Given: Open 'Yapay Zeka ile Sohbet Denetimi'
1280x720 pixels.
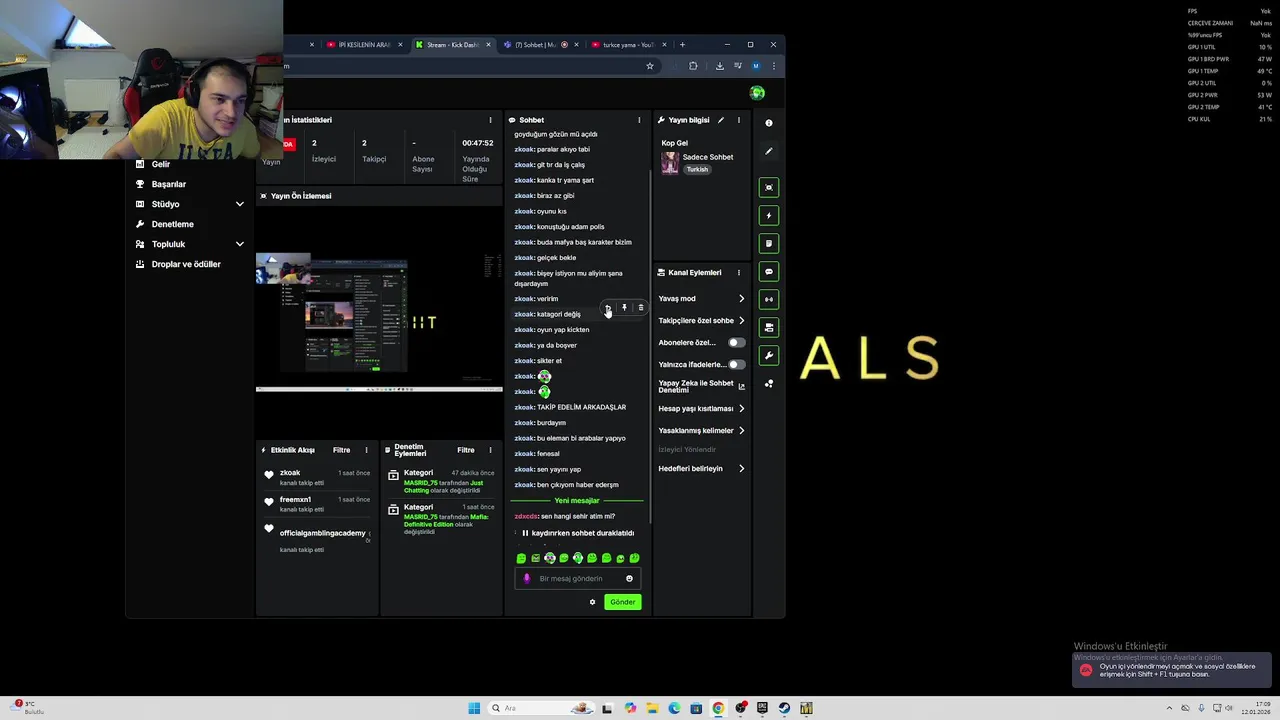Looking at the screenshot, I should coord(701,386).
